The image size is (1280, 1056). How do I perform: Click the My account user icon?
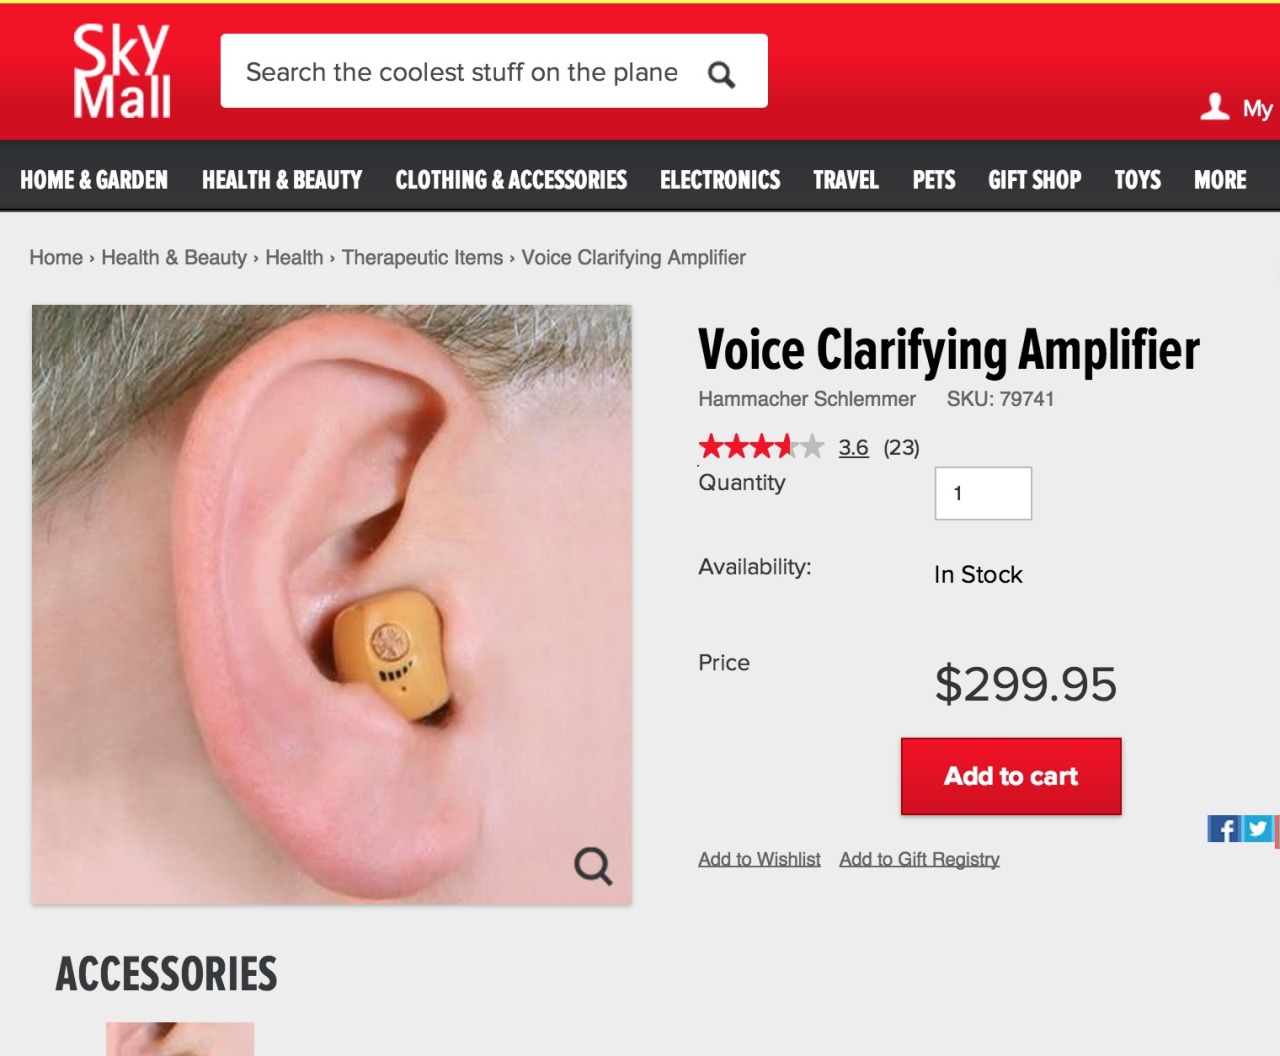pyautogui.click(x=1214, y=106)
